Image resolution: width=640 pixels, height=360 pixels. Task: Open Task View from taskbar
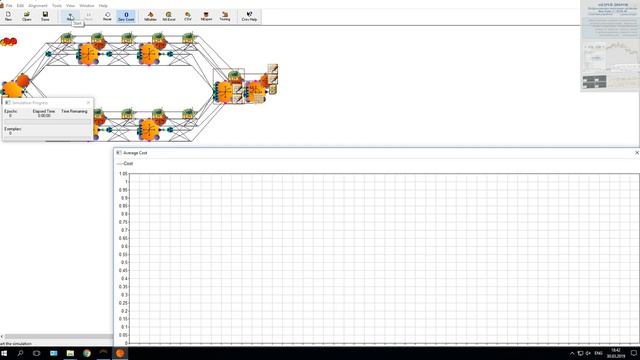tap(37, 353)
